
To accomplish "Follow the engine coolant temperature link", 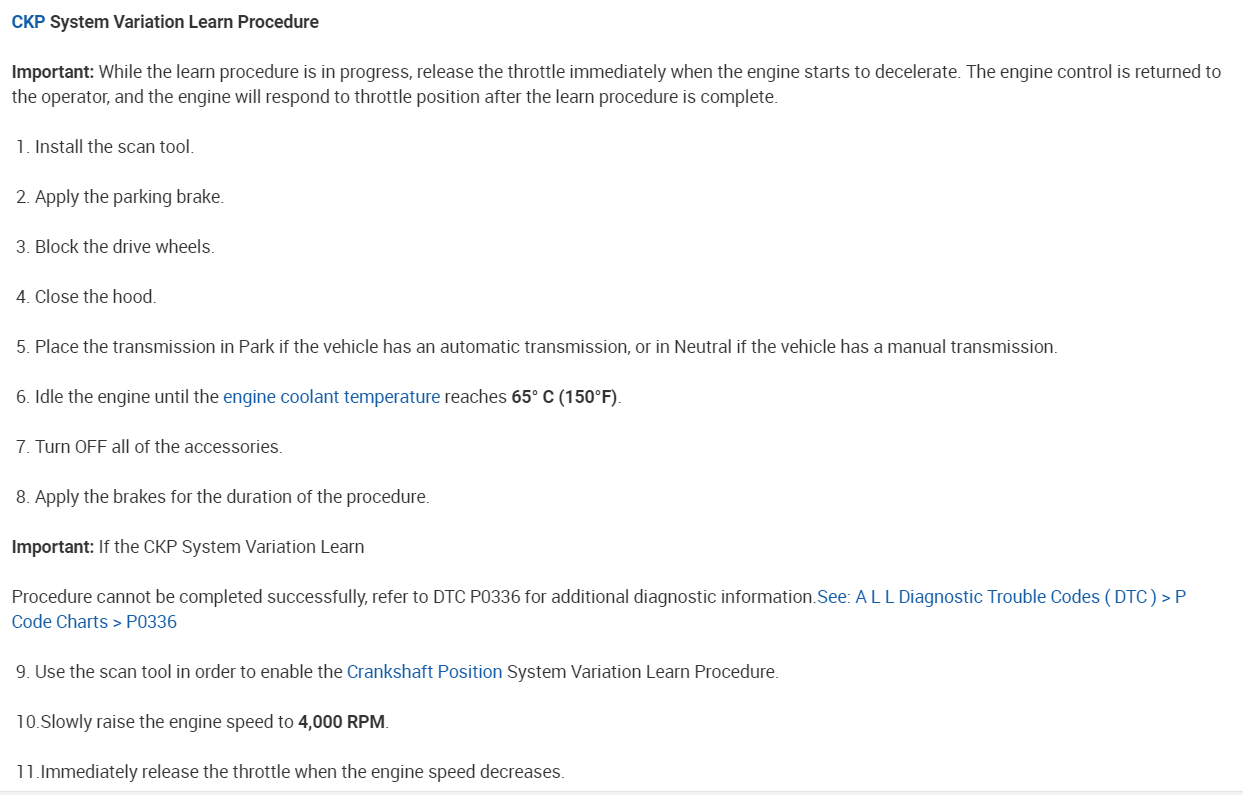I will (x=331, y=397).
